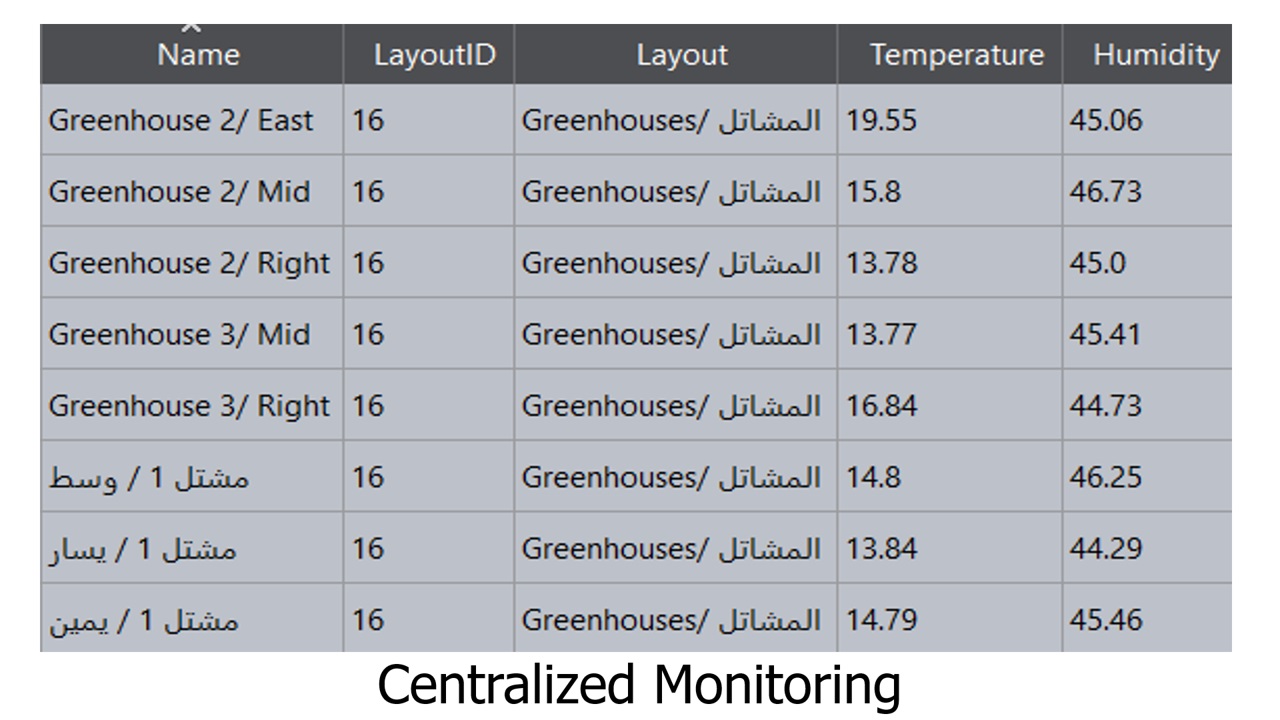Select the مشتل 1 / يسار name cell
Viewport: 1280px width, 720px height.
tap(143, 549)
